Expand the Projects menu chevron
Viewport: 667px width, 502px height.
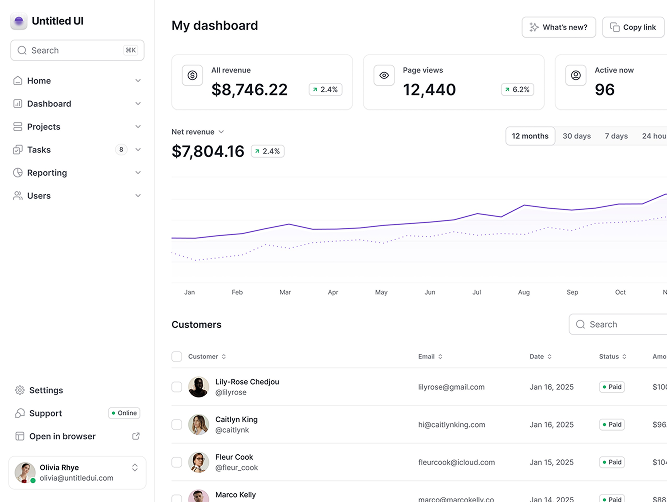click(x=138, y=126)
